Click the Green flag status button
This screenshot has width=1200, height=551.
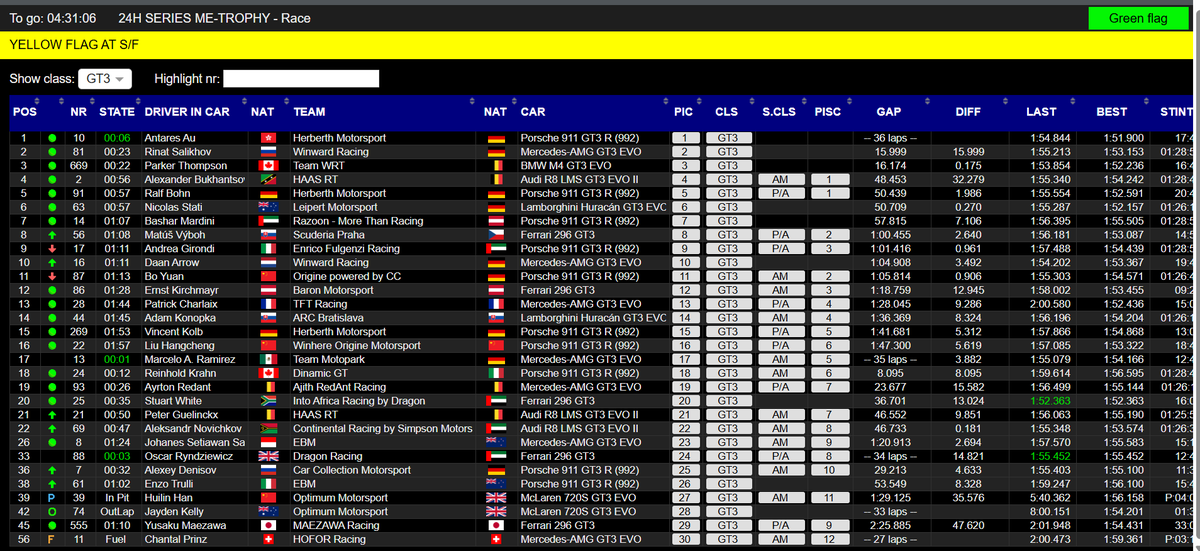tap(1138, 18)
